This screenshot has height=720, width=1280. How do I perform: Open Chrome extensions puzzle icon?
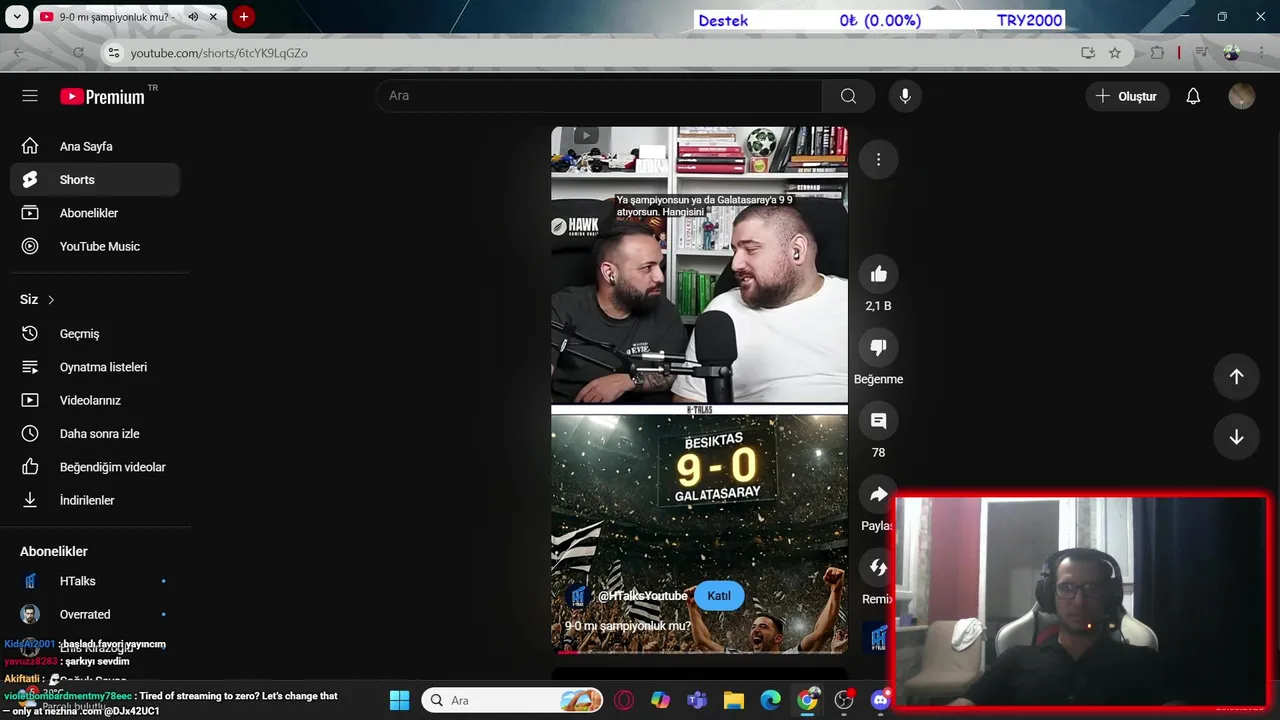pos(1158,53)
